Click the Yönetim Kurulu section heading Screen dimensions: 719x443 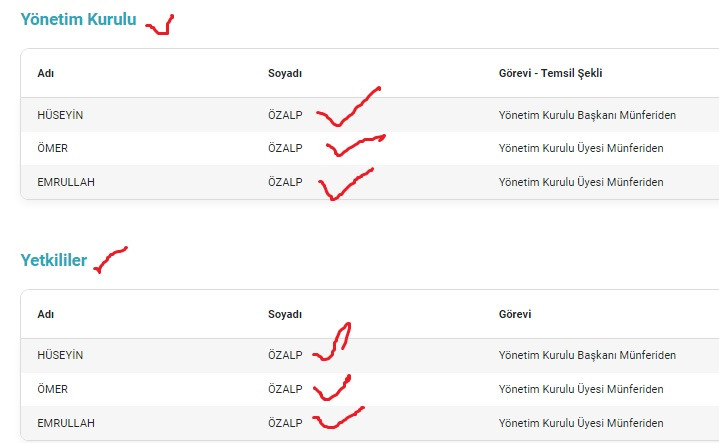[78, 19]
